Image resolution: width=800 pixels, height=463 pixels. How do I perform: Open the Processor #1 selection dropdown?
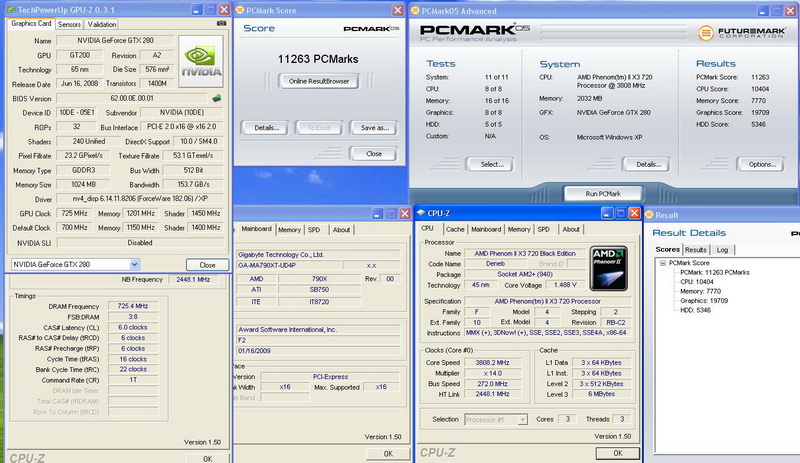[522, 420]
